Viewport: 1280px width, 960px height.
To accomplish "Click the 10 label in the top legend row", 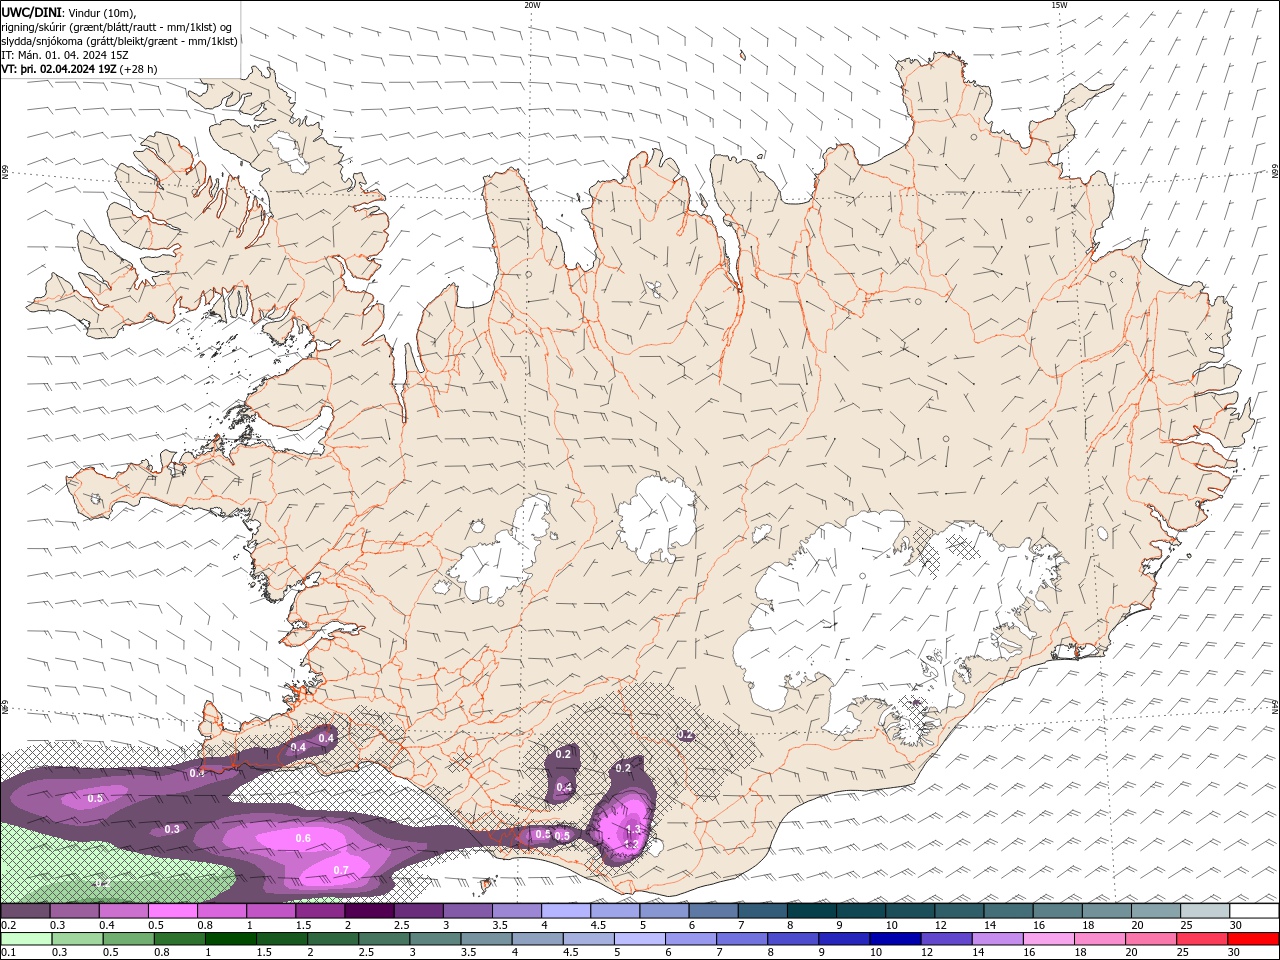I will click(x=890, y=925).
